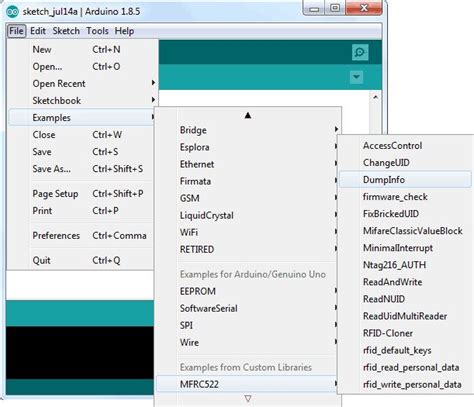Click the tab dropdown arrow icon
The height and width of the screenshot is (407, 474).
pyautogui.click(x=356, y=77)
